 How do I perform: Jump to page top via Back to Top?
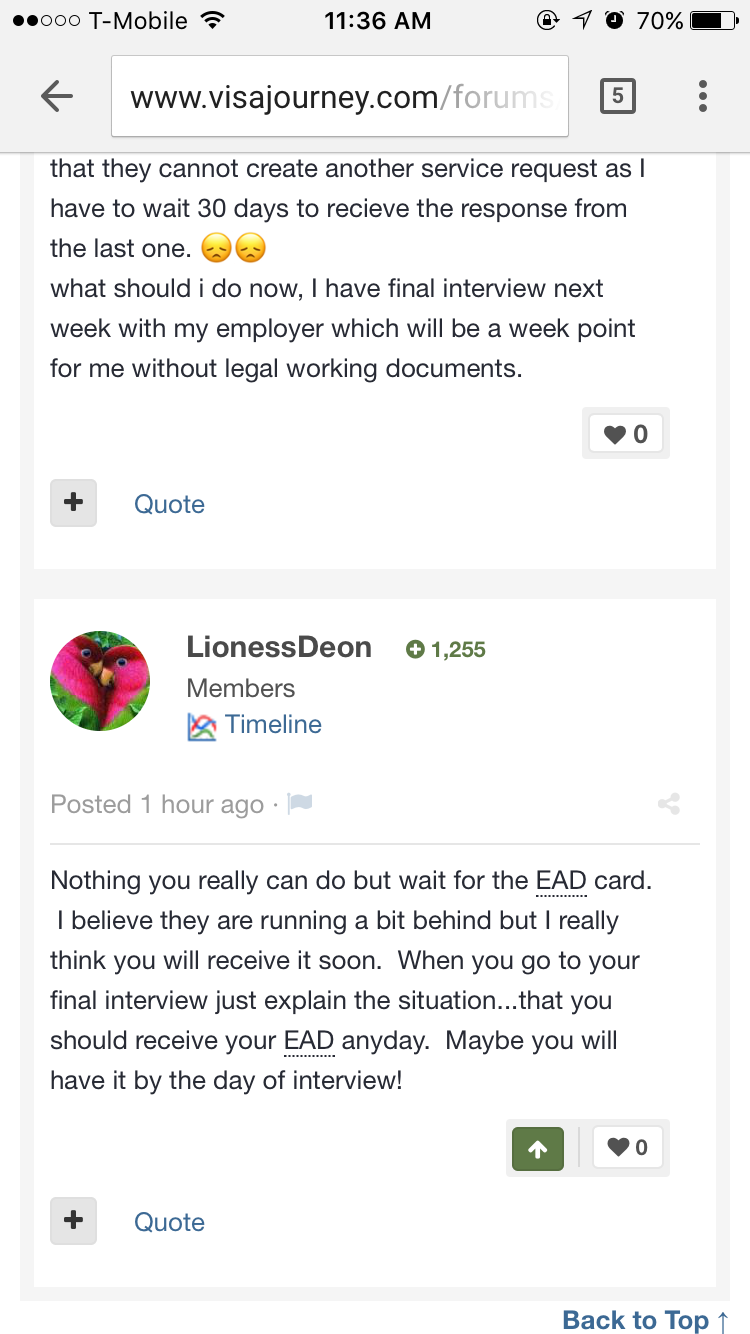coord(645,1320)
